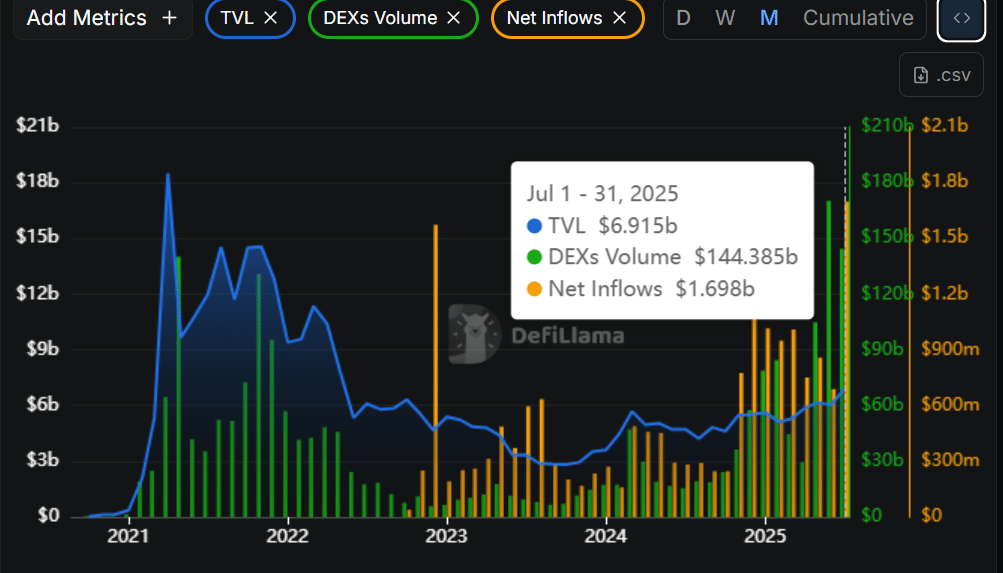This screenshot has height=573, width=1003.
Task: Click the TVL line peak in 2021
Action: [x=168, y=174]
